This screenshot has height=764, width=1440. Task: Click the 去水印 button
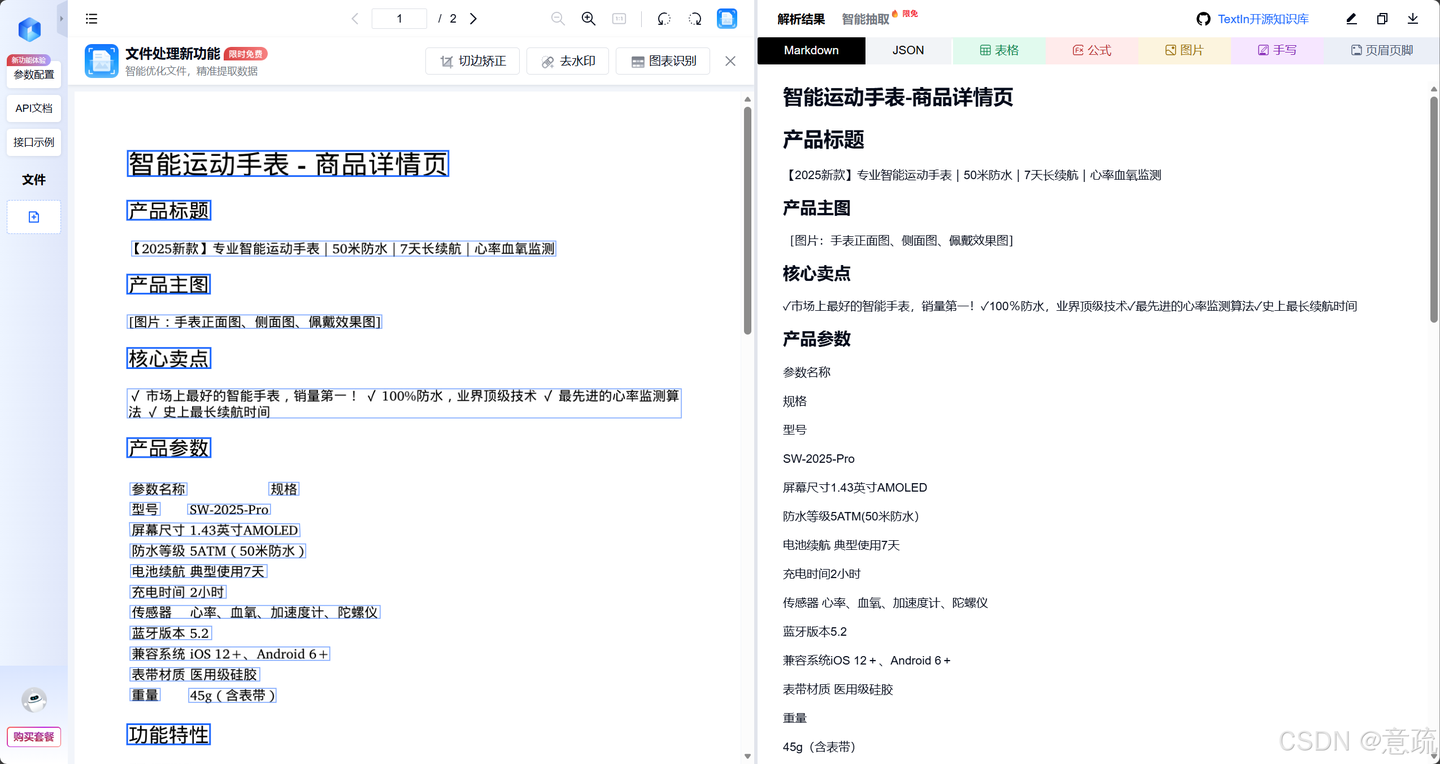tap(568, 61)
